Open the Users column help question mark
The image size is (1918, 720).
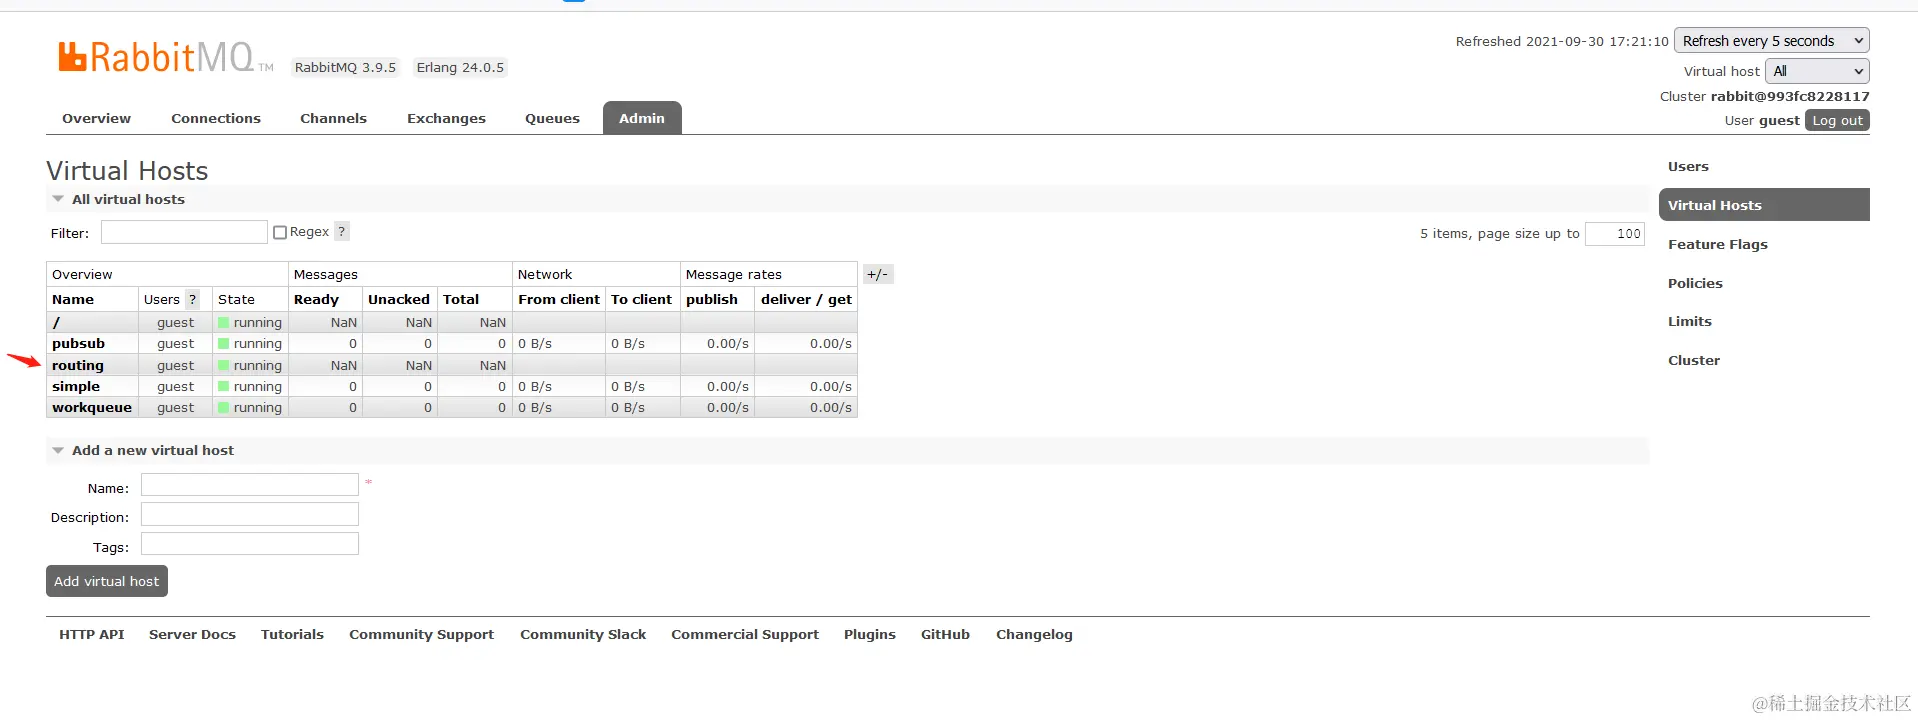pos(192,299)
